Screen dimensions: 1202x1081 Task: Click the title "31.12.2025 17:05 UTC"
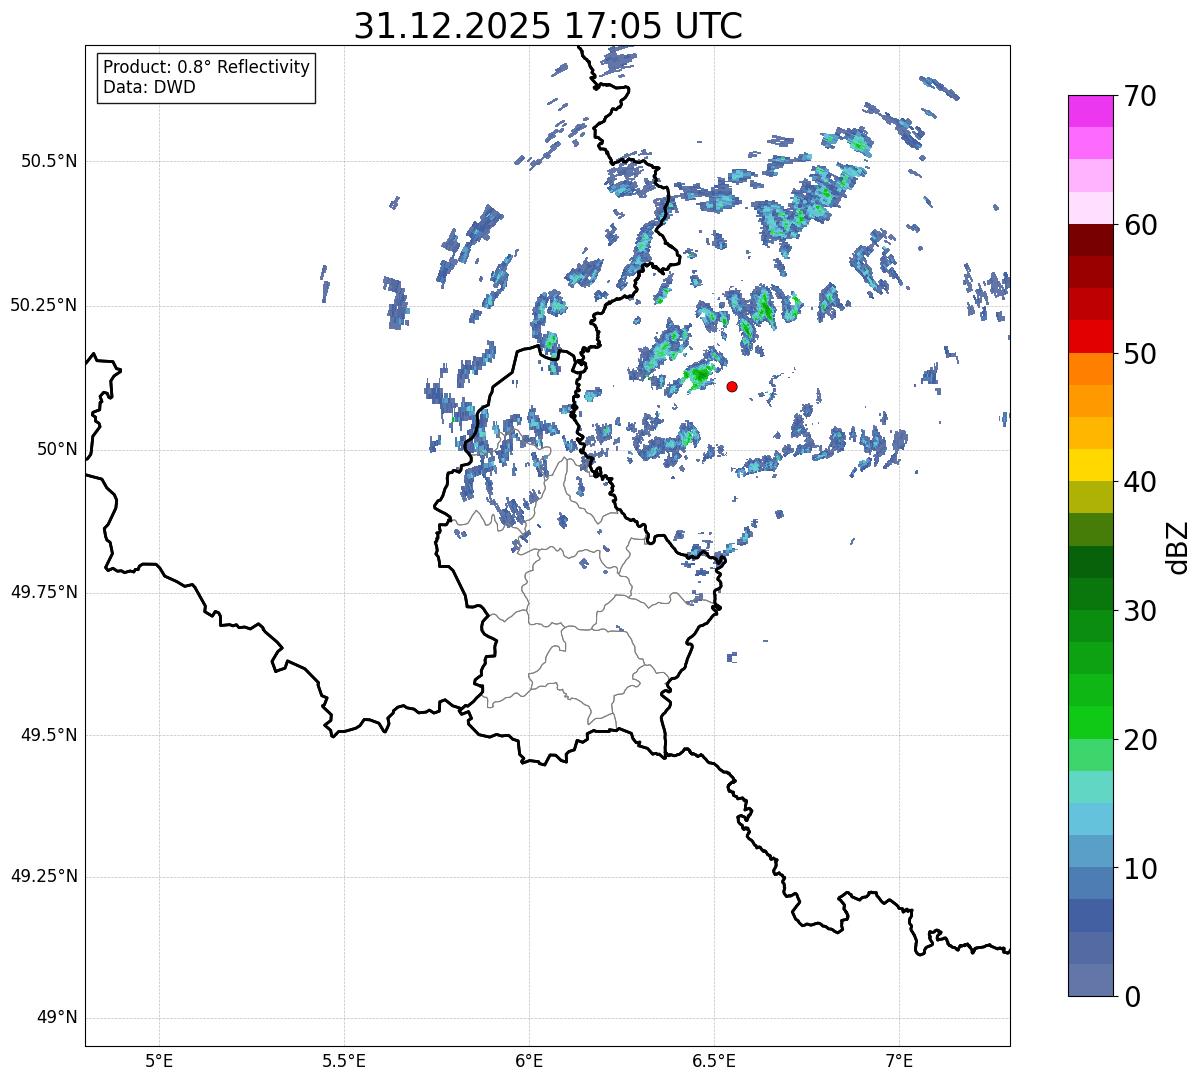(548, 26)
